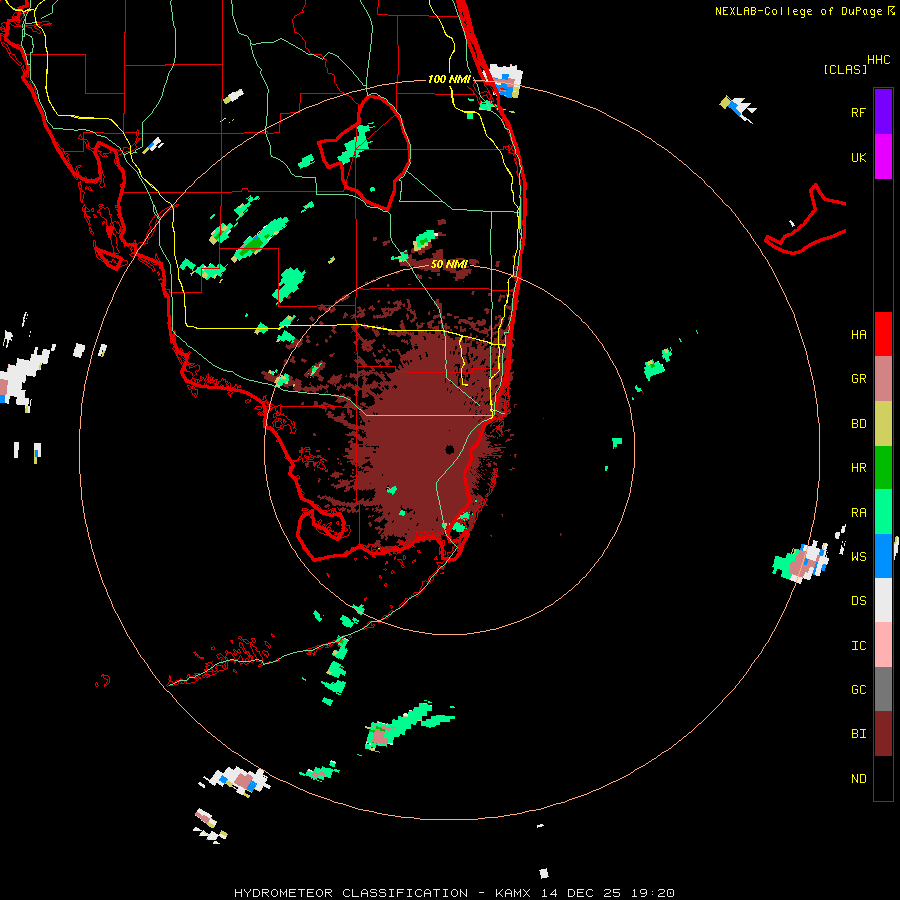
Task: Click the HA red legend swatch
Action: pos(883,334)
